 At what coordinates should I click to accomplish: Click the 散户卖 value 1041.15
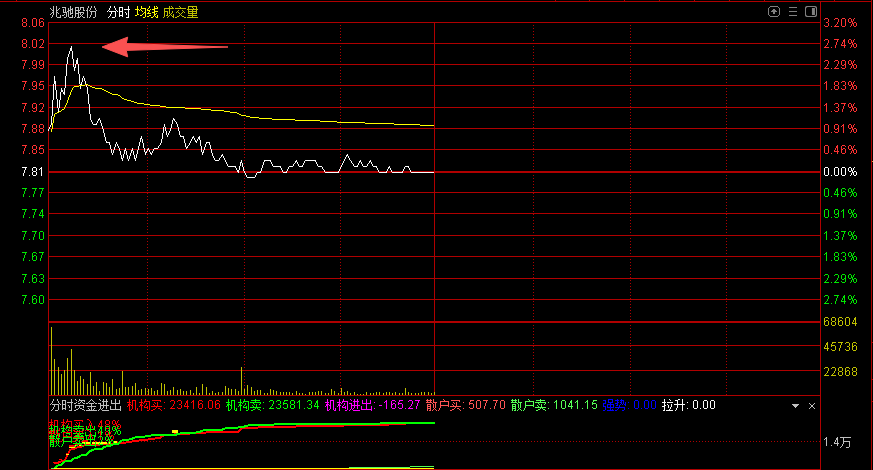point(573,405)
